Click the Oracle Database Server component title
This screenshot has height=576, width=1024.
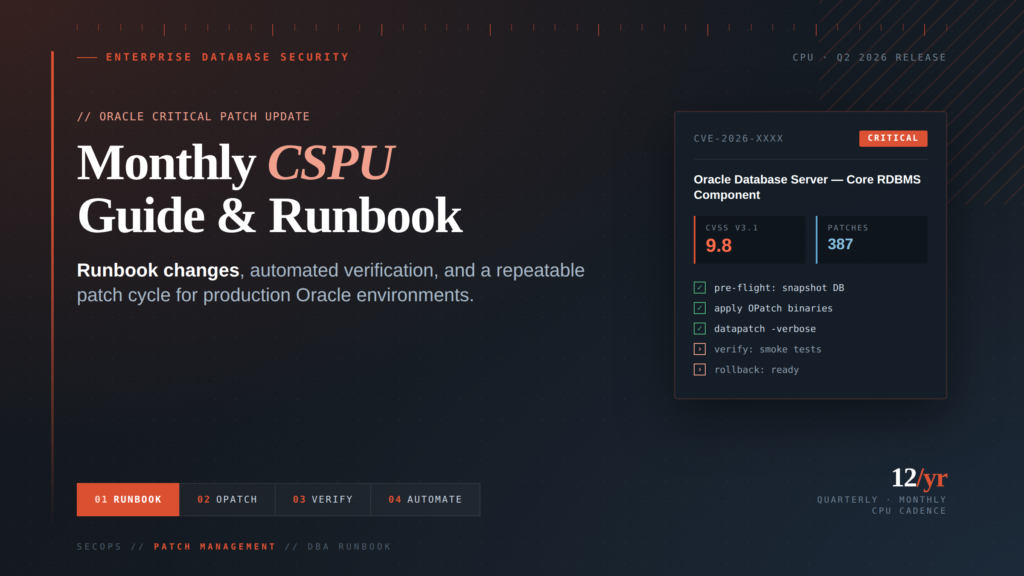point(807,187)
